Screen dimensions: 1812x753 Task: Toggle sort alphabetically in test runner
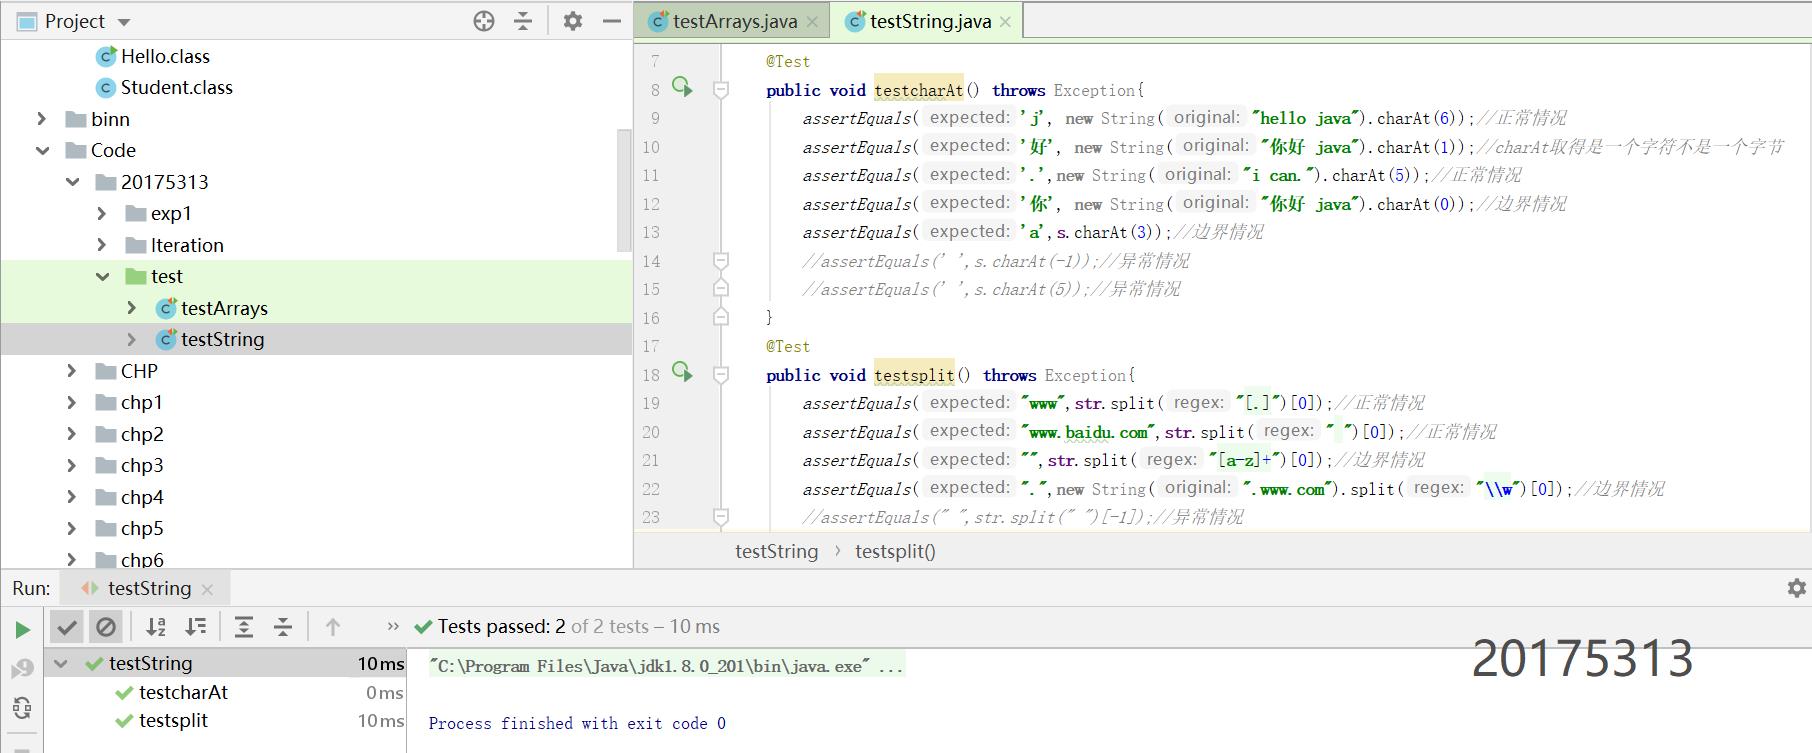[x=156, y=627]
